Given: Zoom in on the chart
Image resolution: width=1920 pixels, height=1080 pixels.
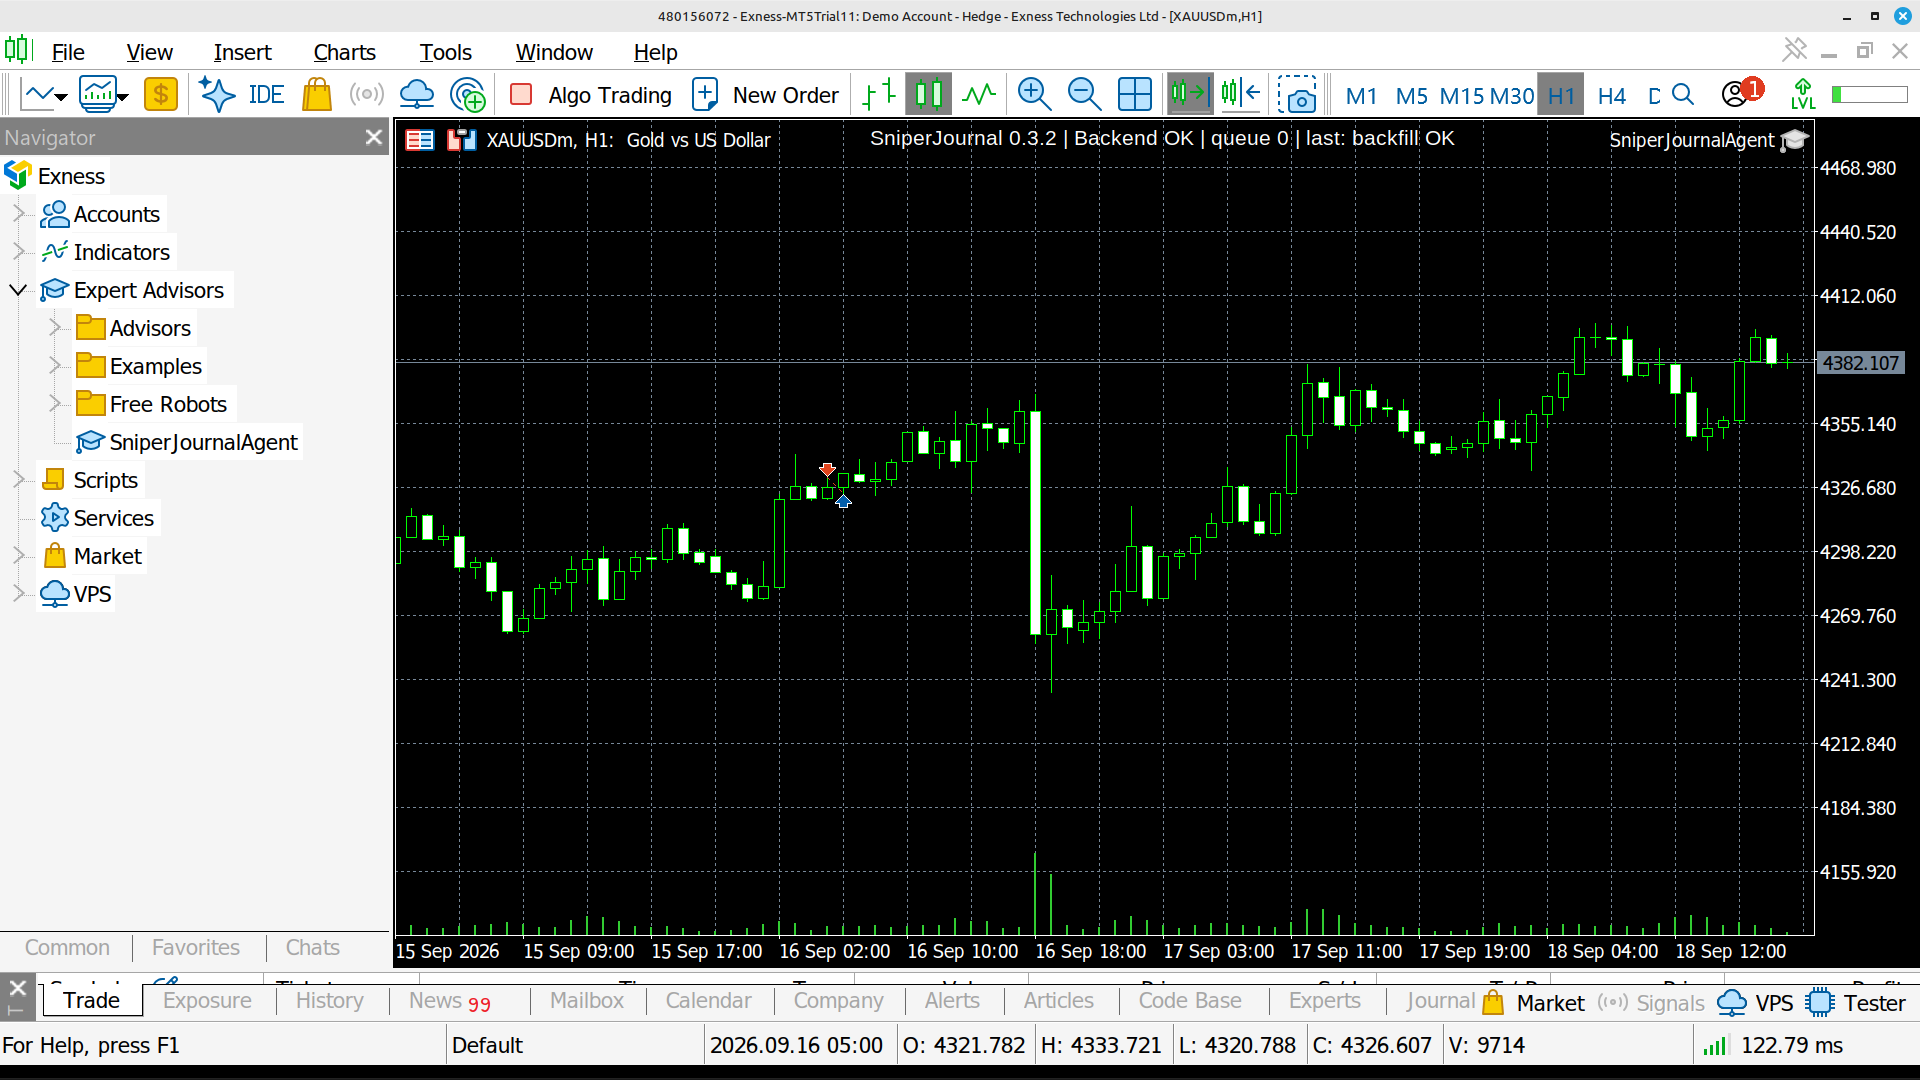Looking at the screenshot, I should [x=1034, y=95].
